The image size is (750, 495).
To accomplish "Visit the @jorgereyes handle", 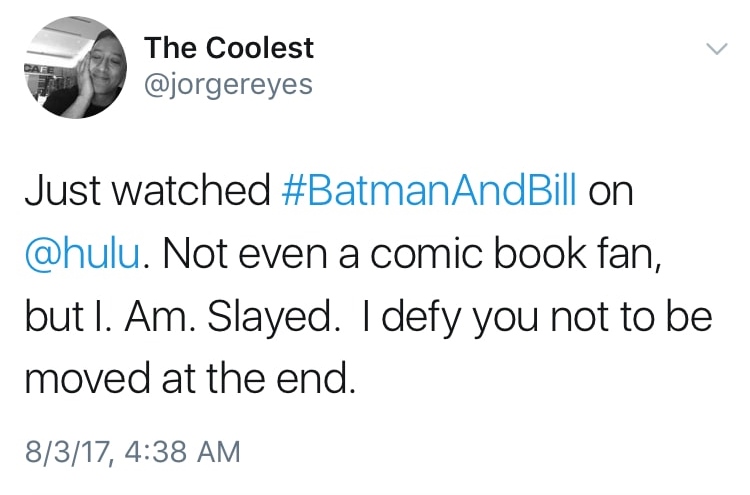I will pos(229,84).
